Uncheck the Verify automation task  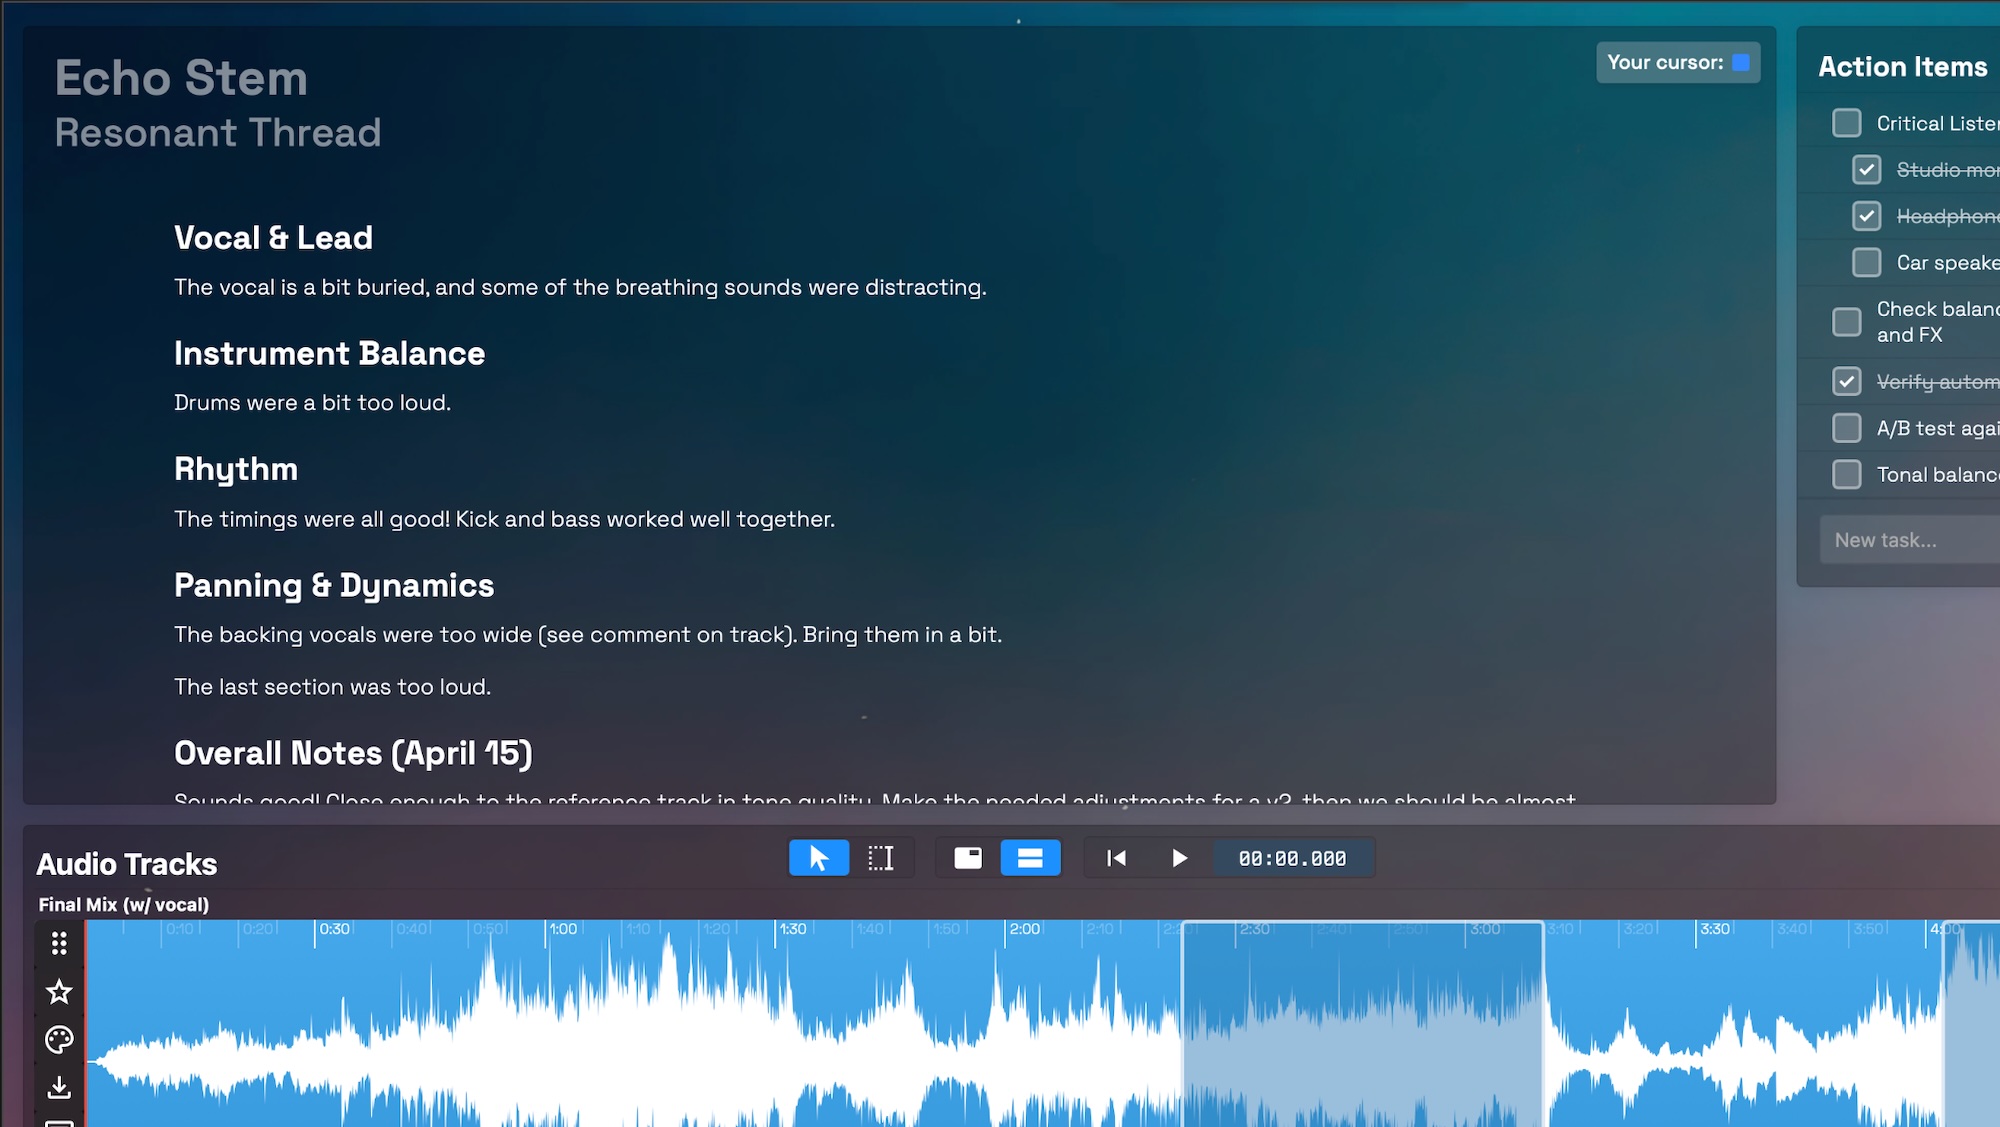1846,381
